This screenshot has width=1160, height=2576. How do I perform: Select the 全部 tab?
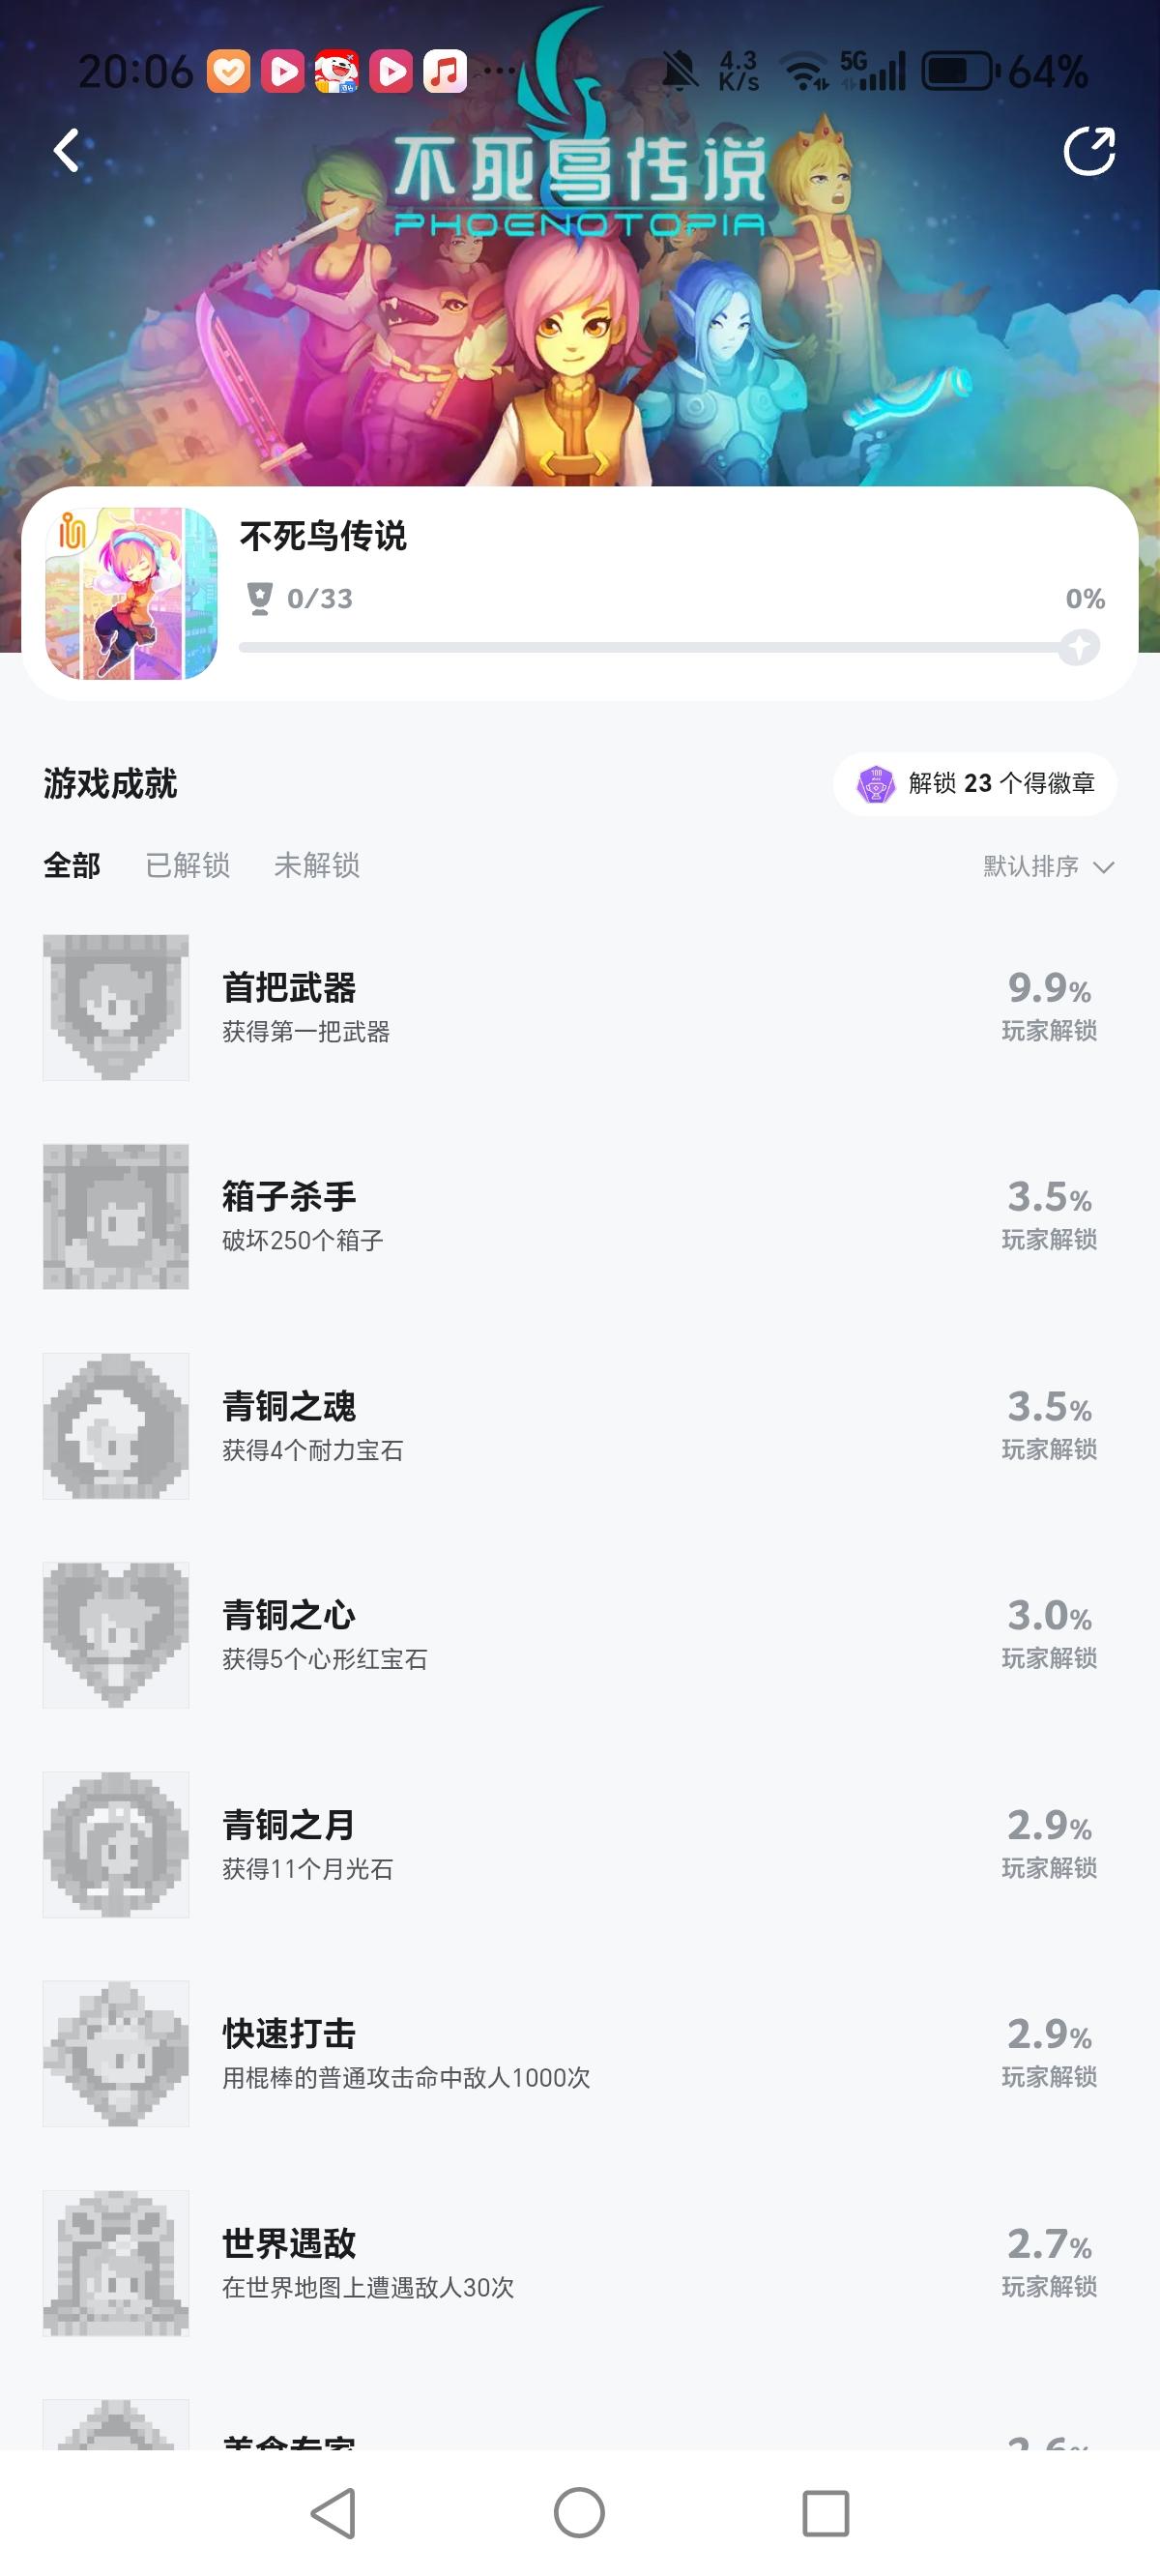click(x=72, y=865)
